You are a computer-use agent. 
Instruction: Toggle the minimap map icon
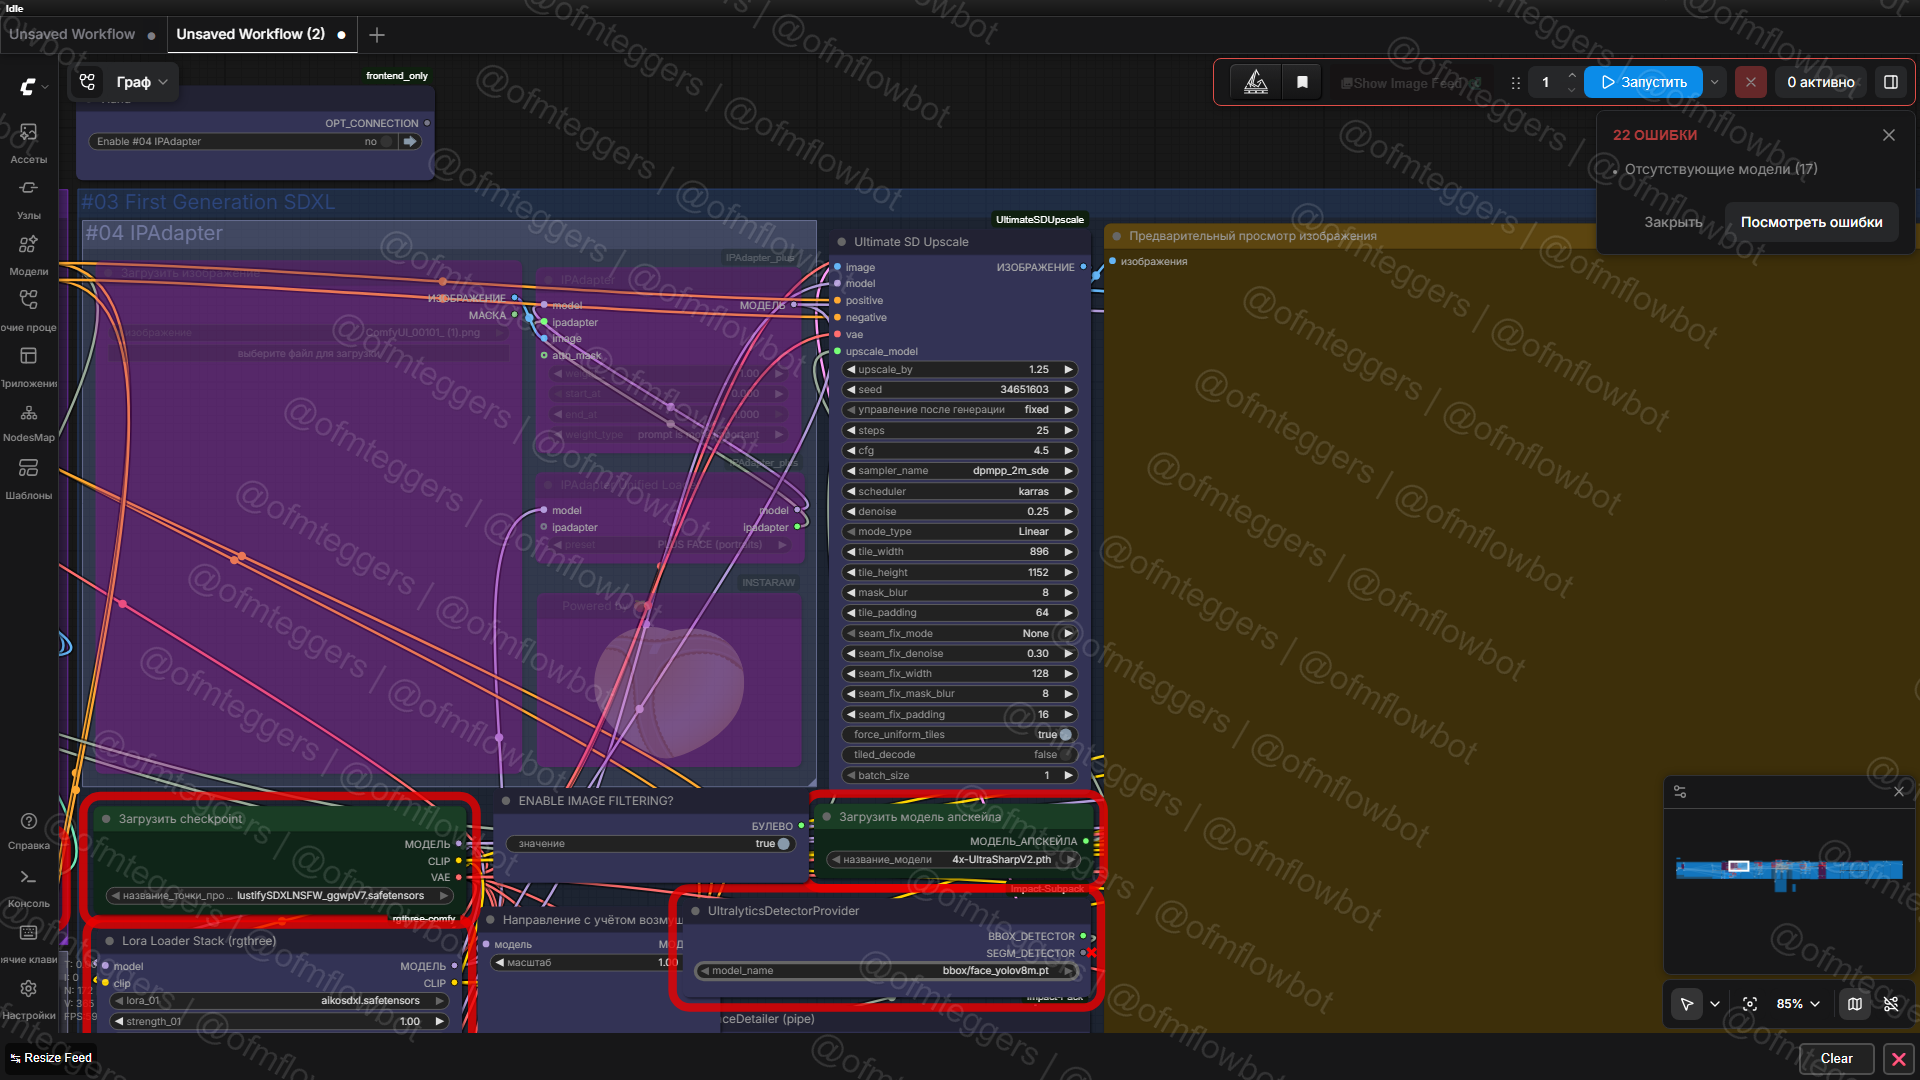point(1855,1004)
